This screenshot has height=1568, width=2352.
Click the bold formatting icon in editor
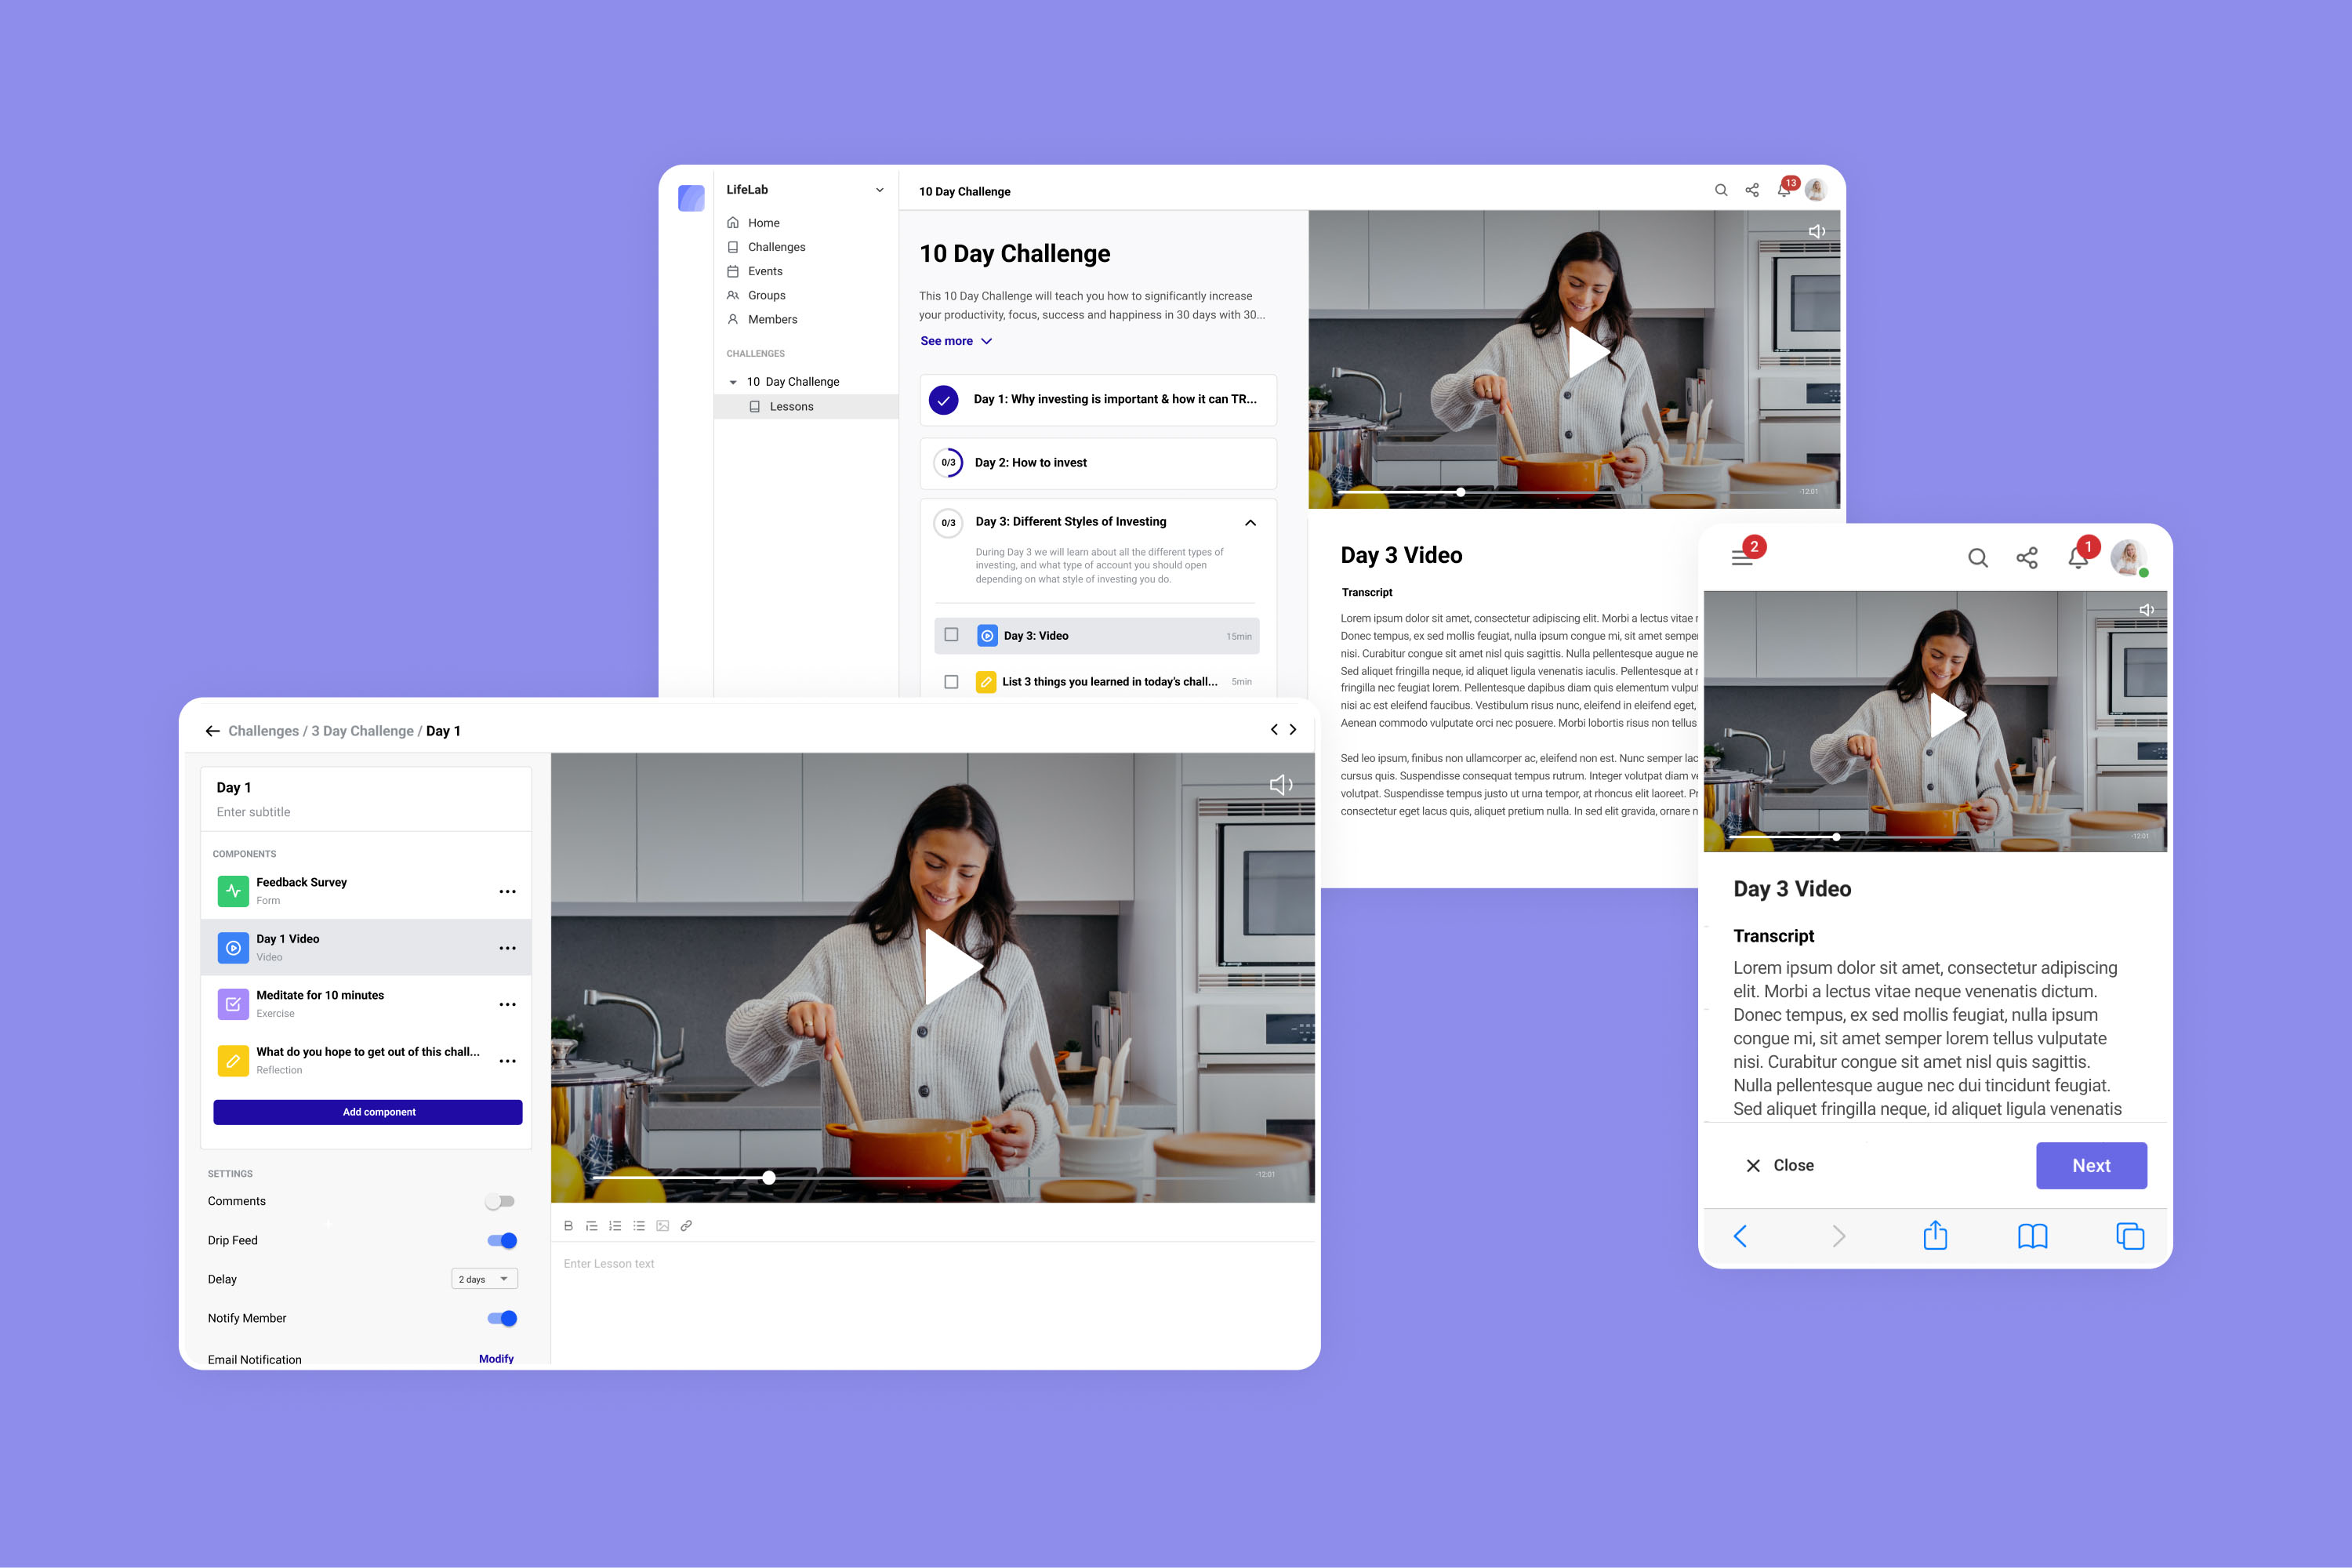tap(568, 1226)
